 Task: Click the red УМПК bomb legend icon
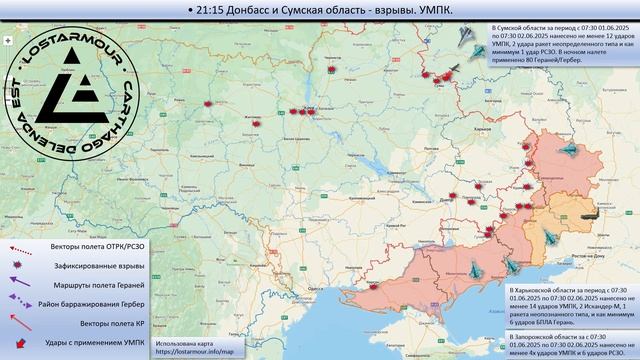[20, 343]
